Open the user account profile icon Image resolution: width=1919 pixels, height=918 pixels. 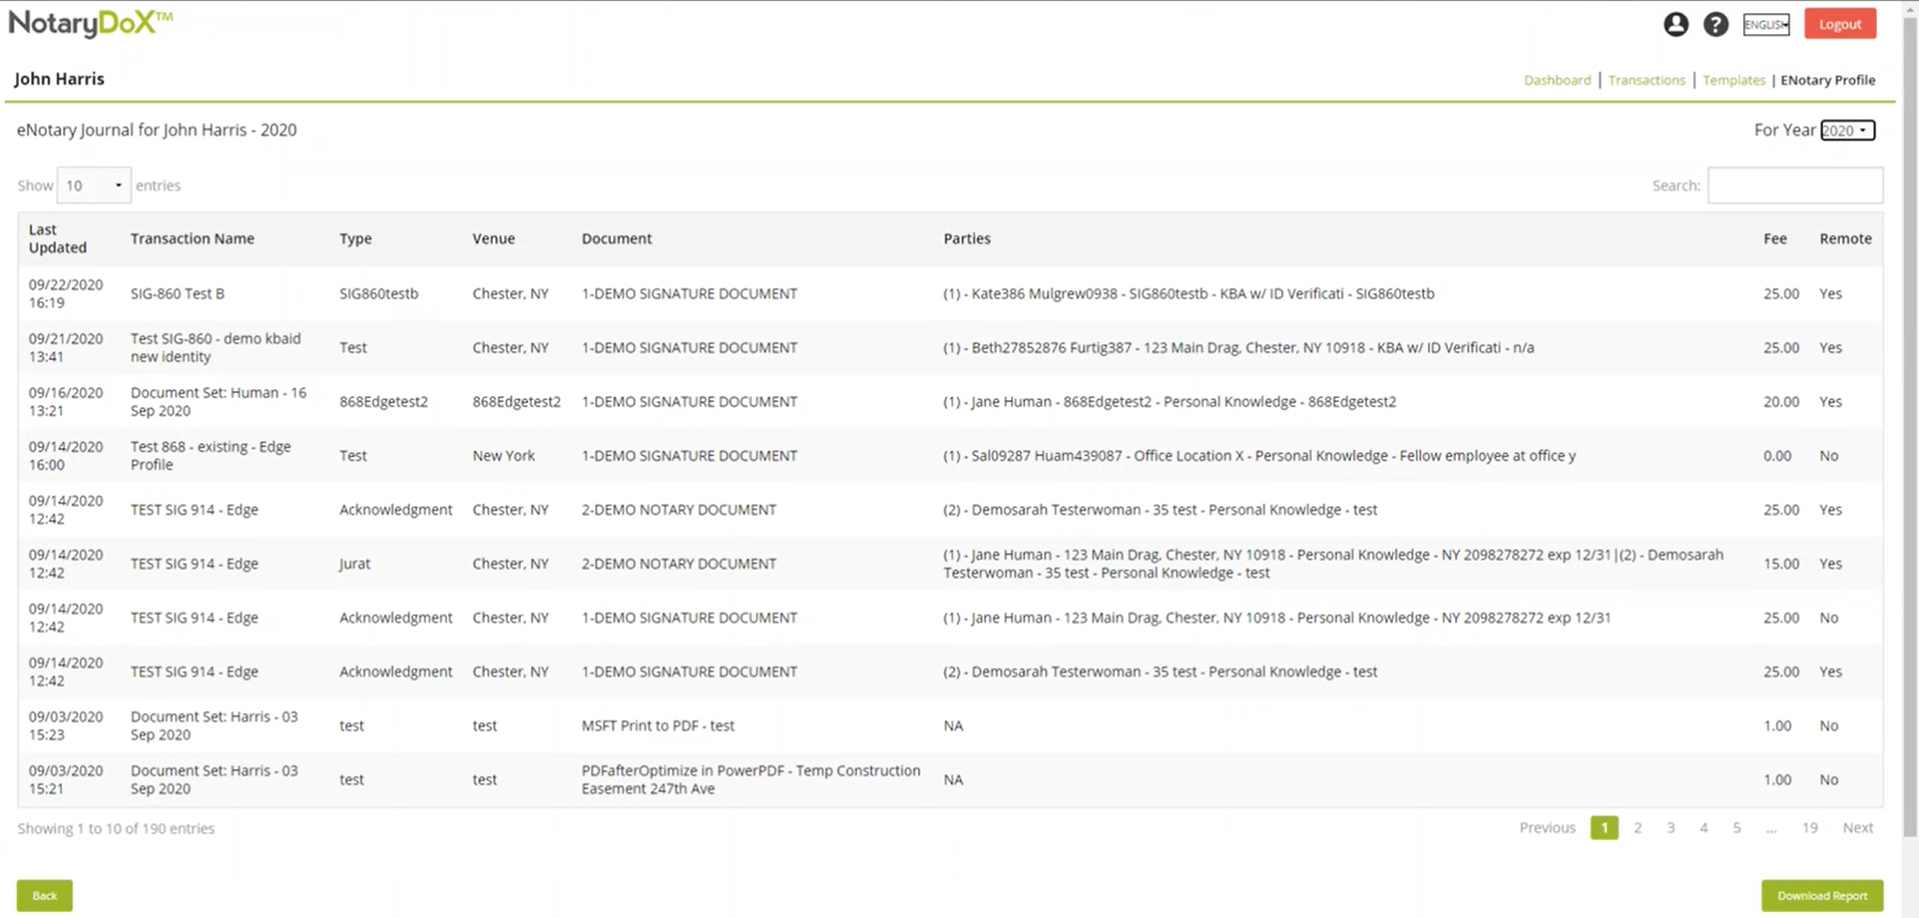pos(1676,24)
